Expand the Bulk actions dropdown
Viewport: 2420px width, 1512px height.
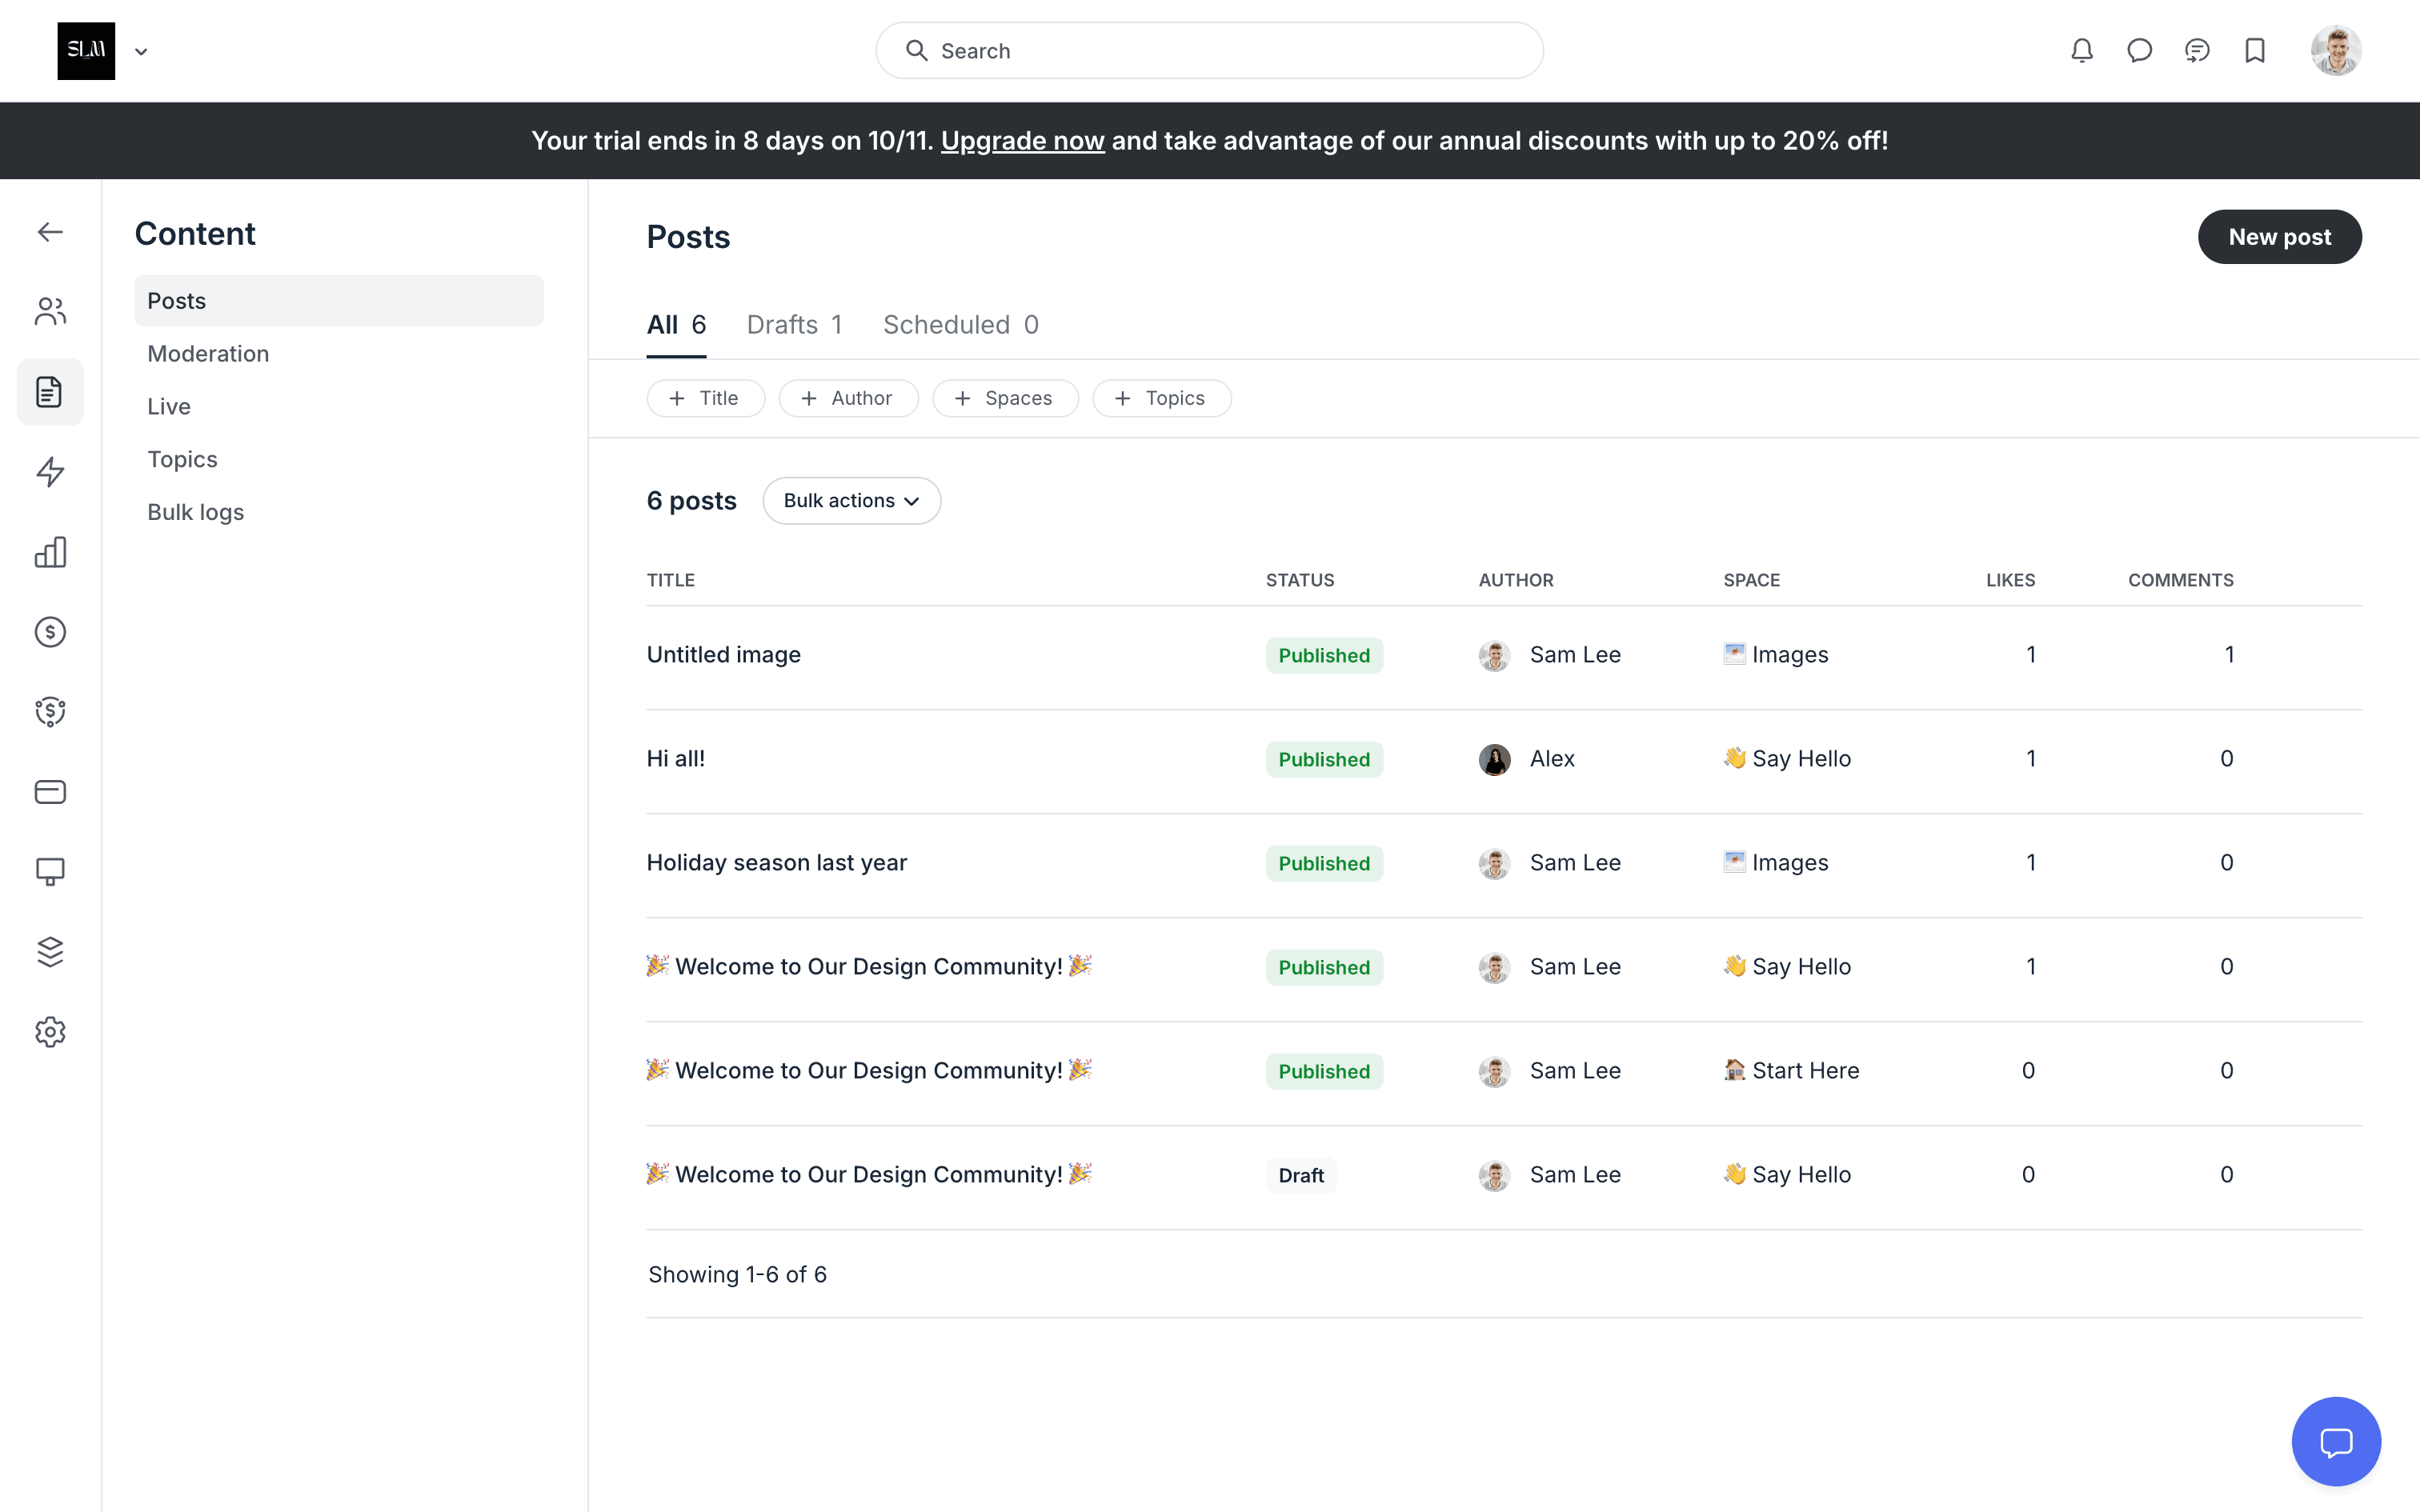[x=851, y=501]
